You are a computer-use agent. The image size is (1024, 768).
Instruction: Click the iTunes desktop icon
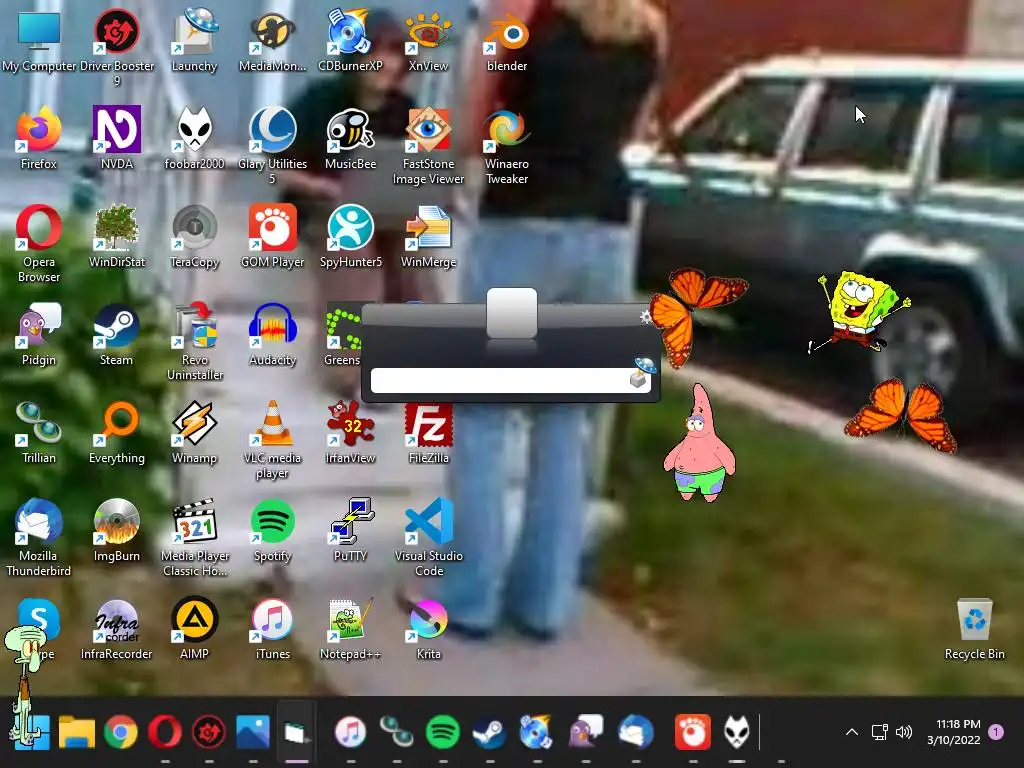272,628
